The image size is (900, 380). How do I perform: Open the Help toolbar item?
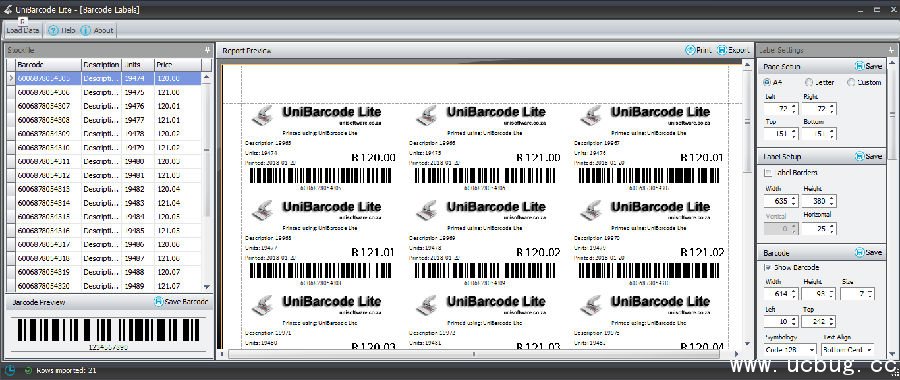[61, 30]
